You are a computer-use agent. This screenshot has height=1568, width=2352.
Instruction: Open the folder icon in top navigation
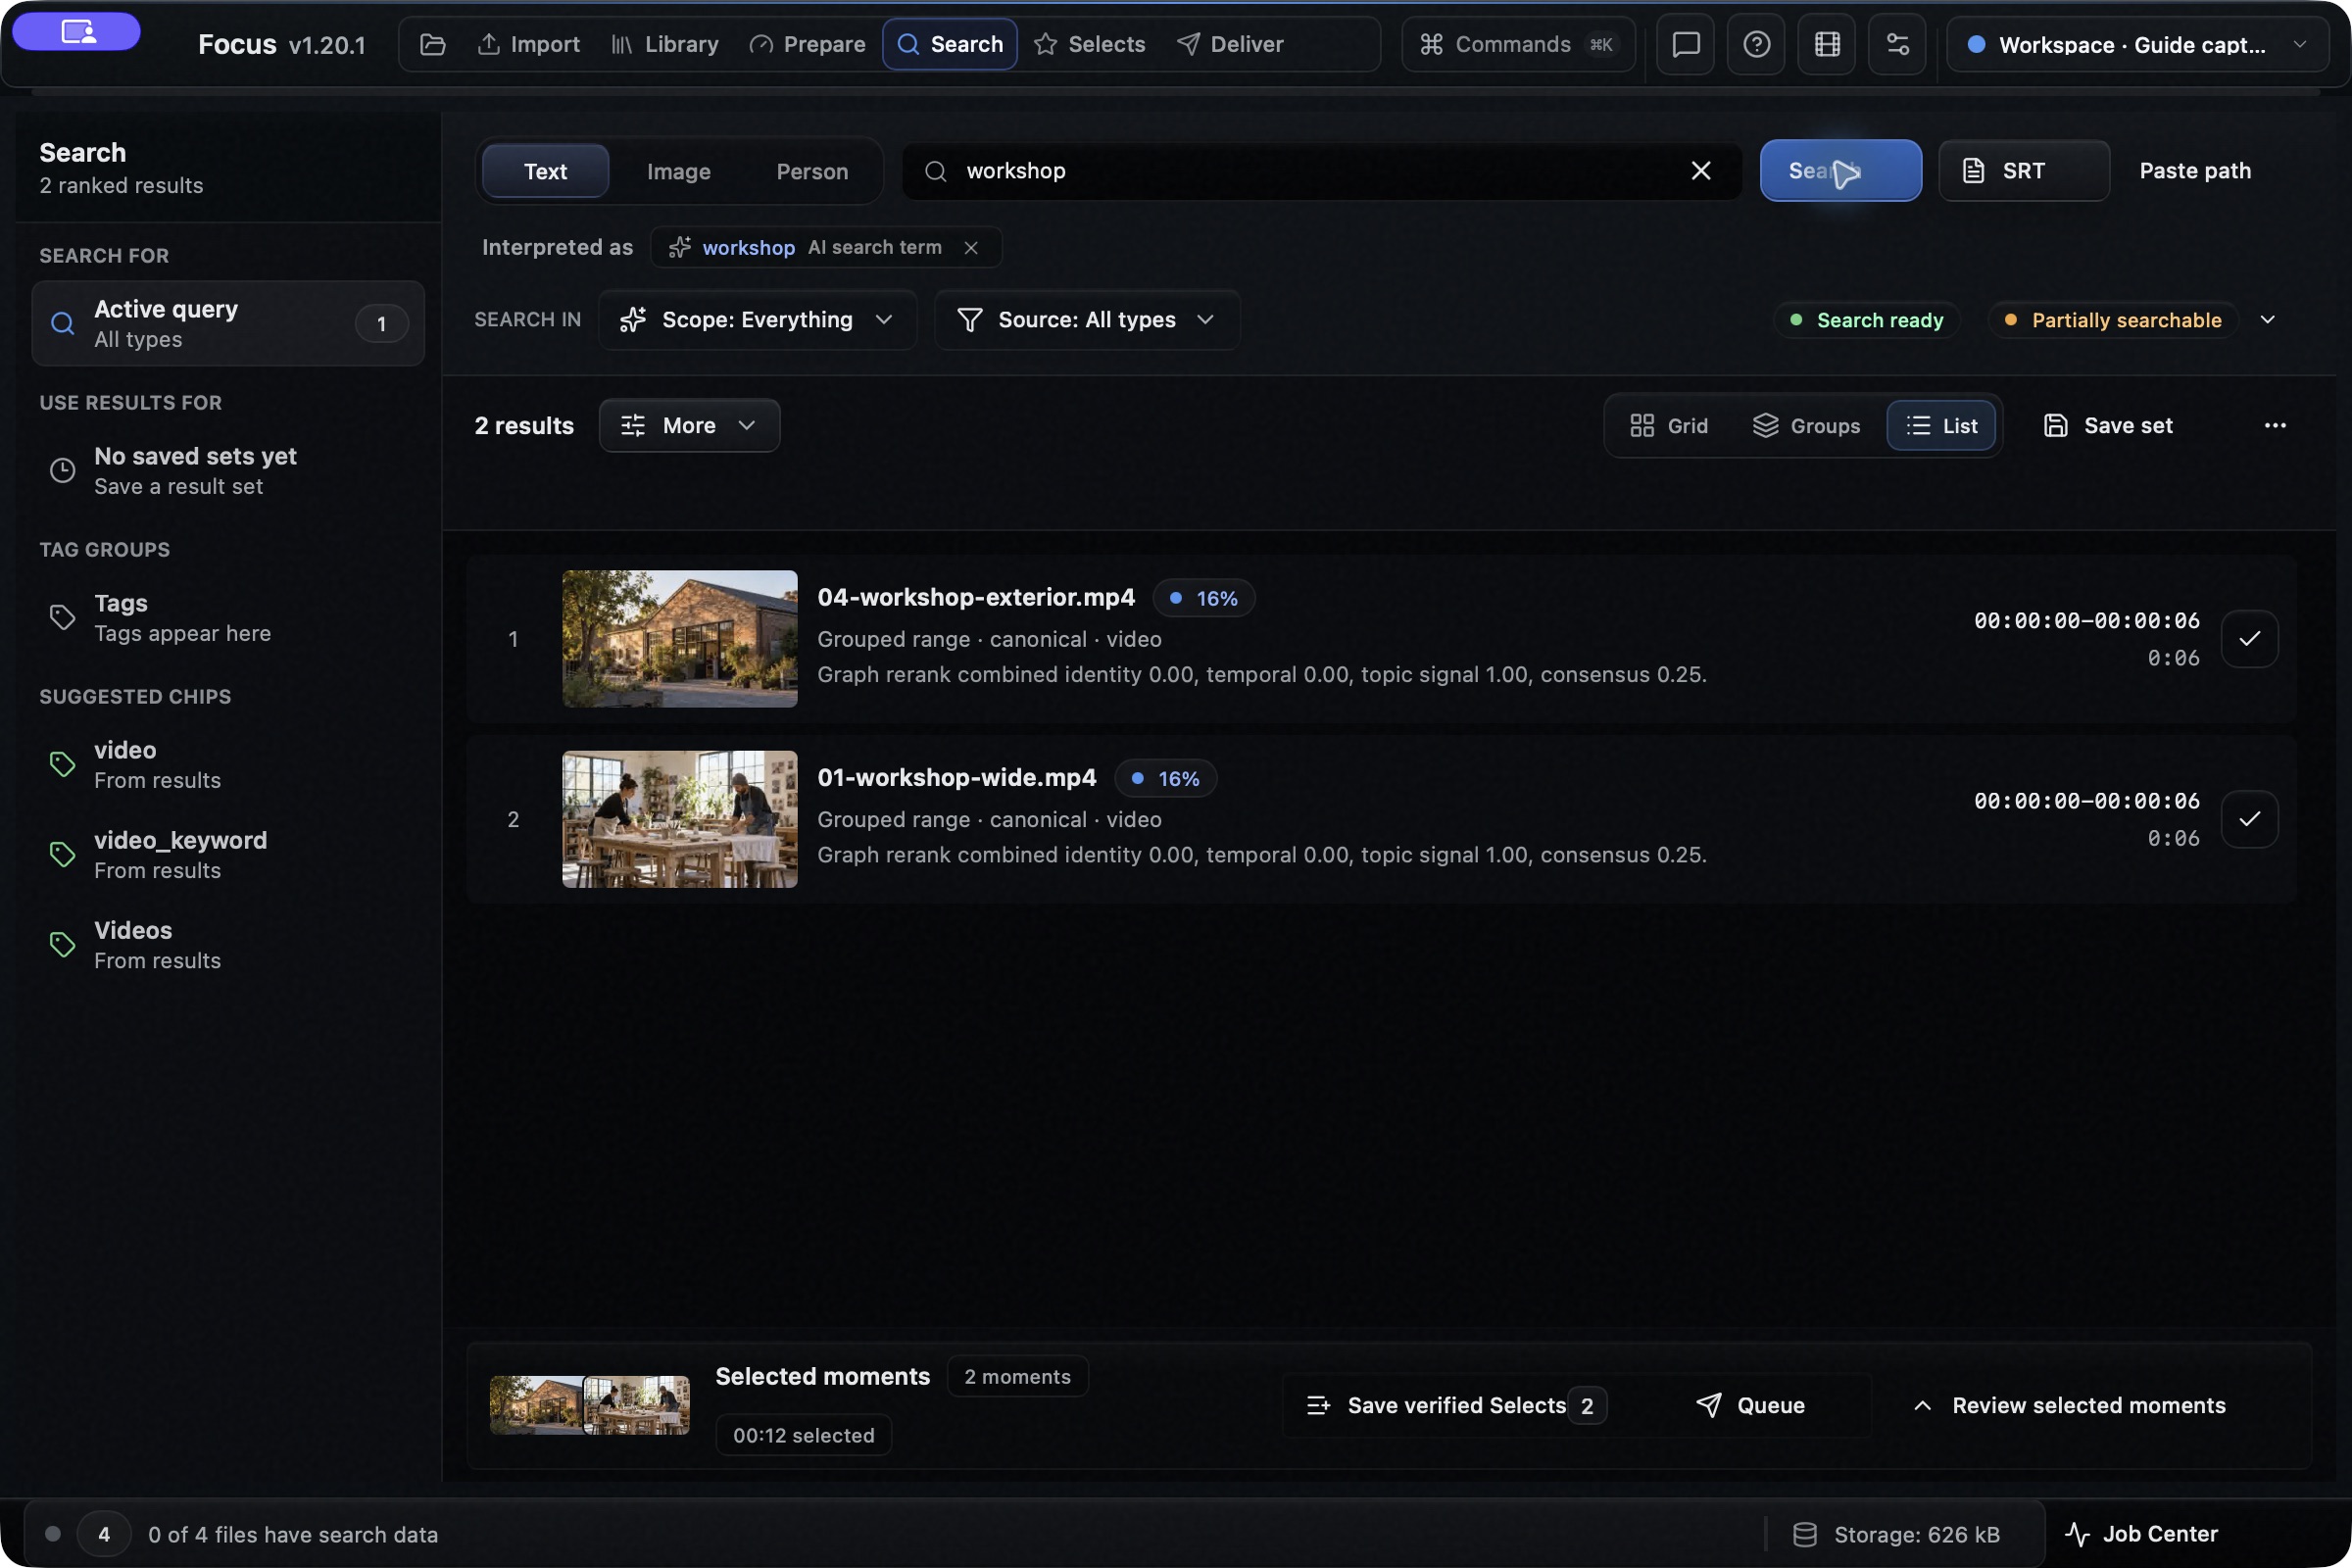point(432,44)
